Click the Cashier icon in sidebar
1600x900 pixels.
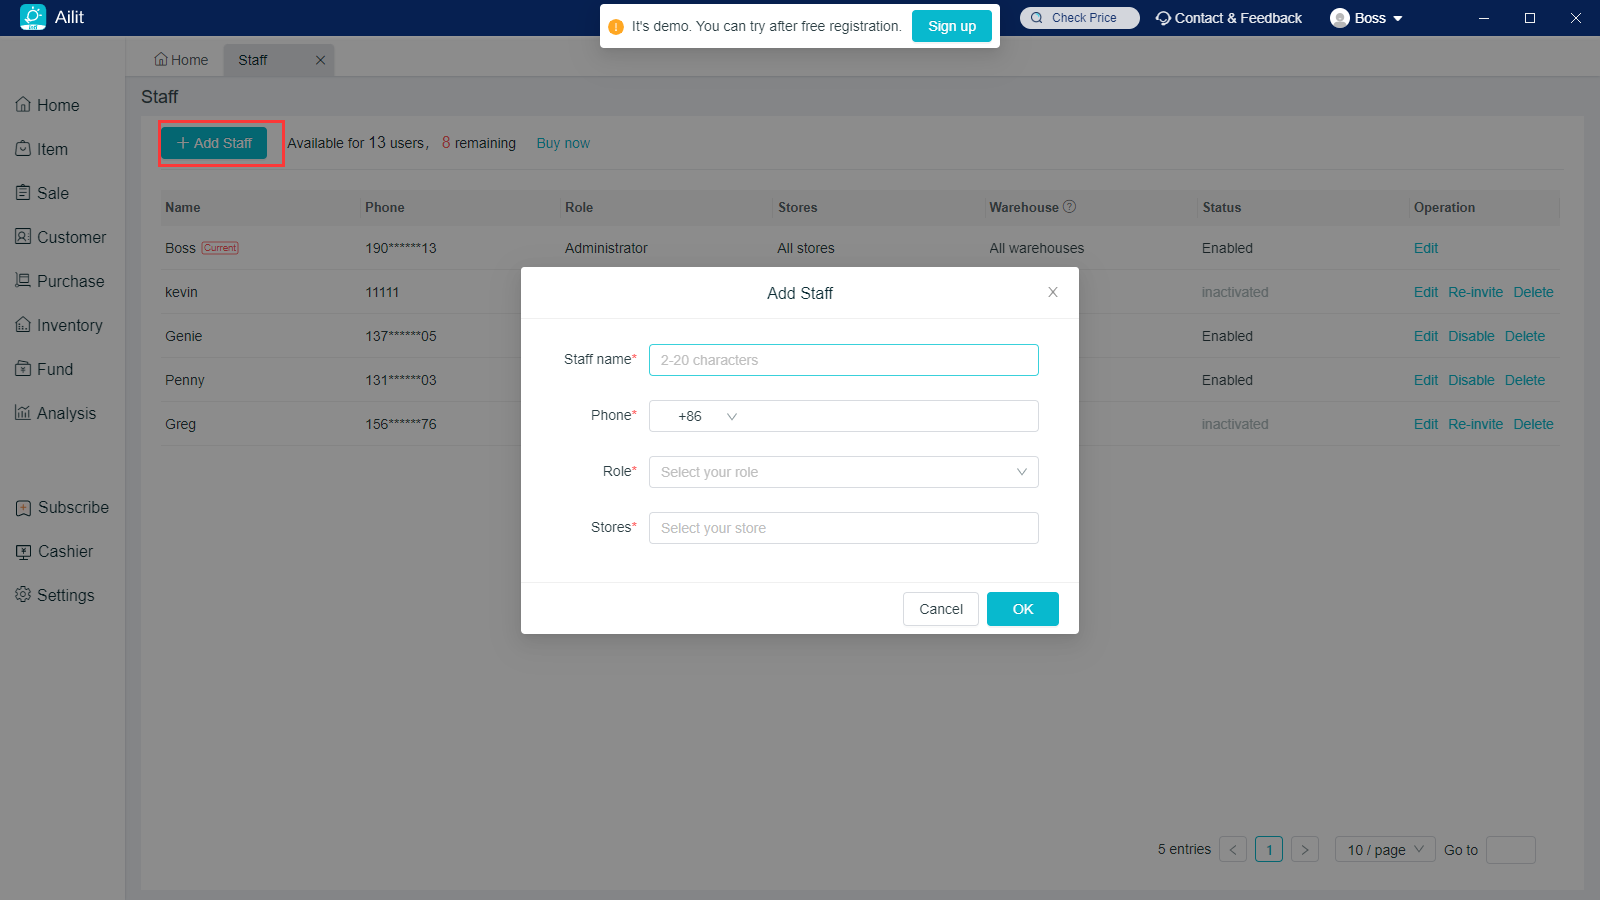pos(23,552)
